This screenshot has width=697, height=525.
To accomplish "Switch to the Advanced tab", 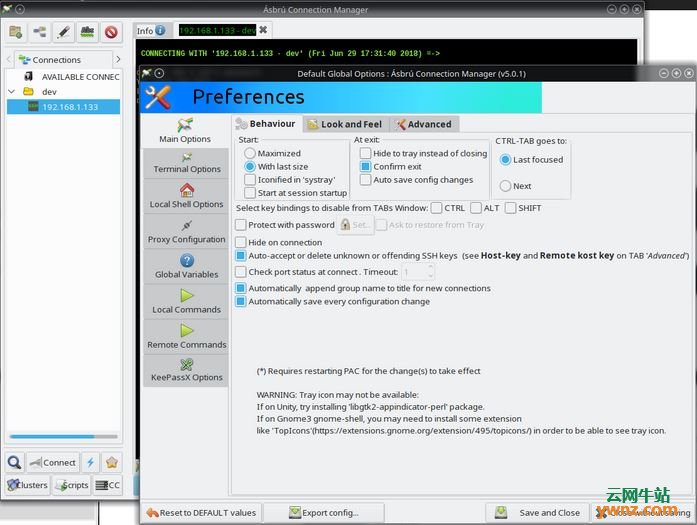I will tap(424, 124).
